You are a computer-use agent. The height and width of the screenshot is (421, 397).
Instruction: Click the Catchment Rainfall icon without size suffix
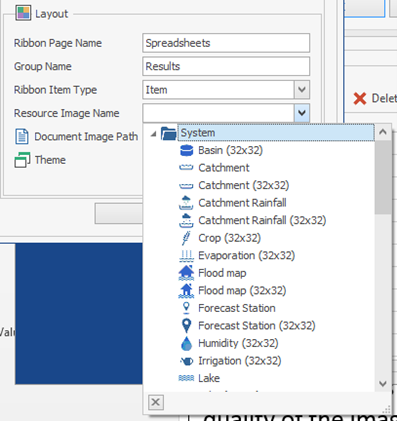tap(186, 203)
